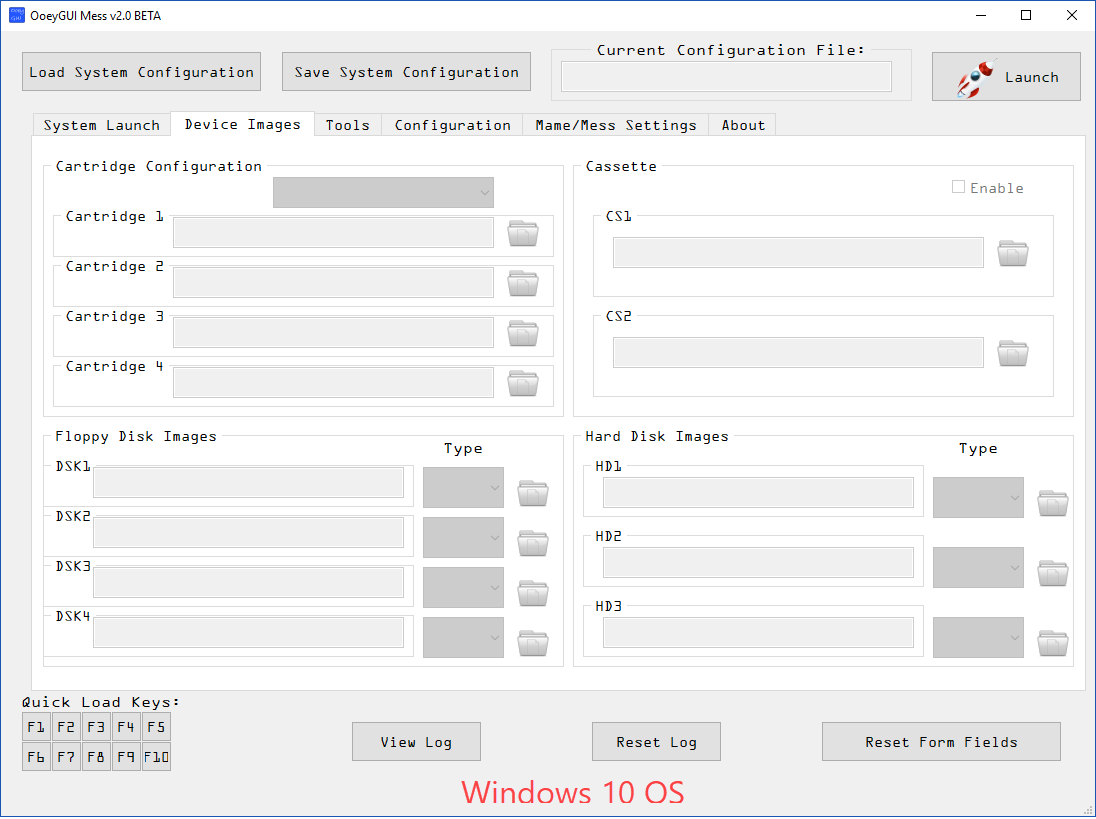Switch to the System Launch tab

pos(102,125)
